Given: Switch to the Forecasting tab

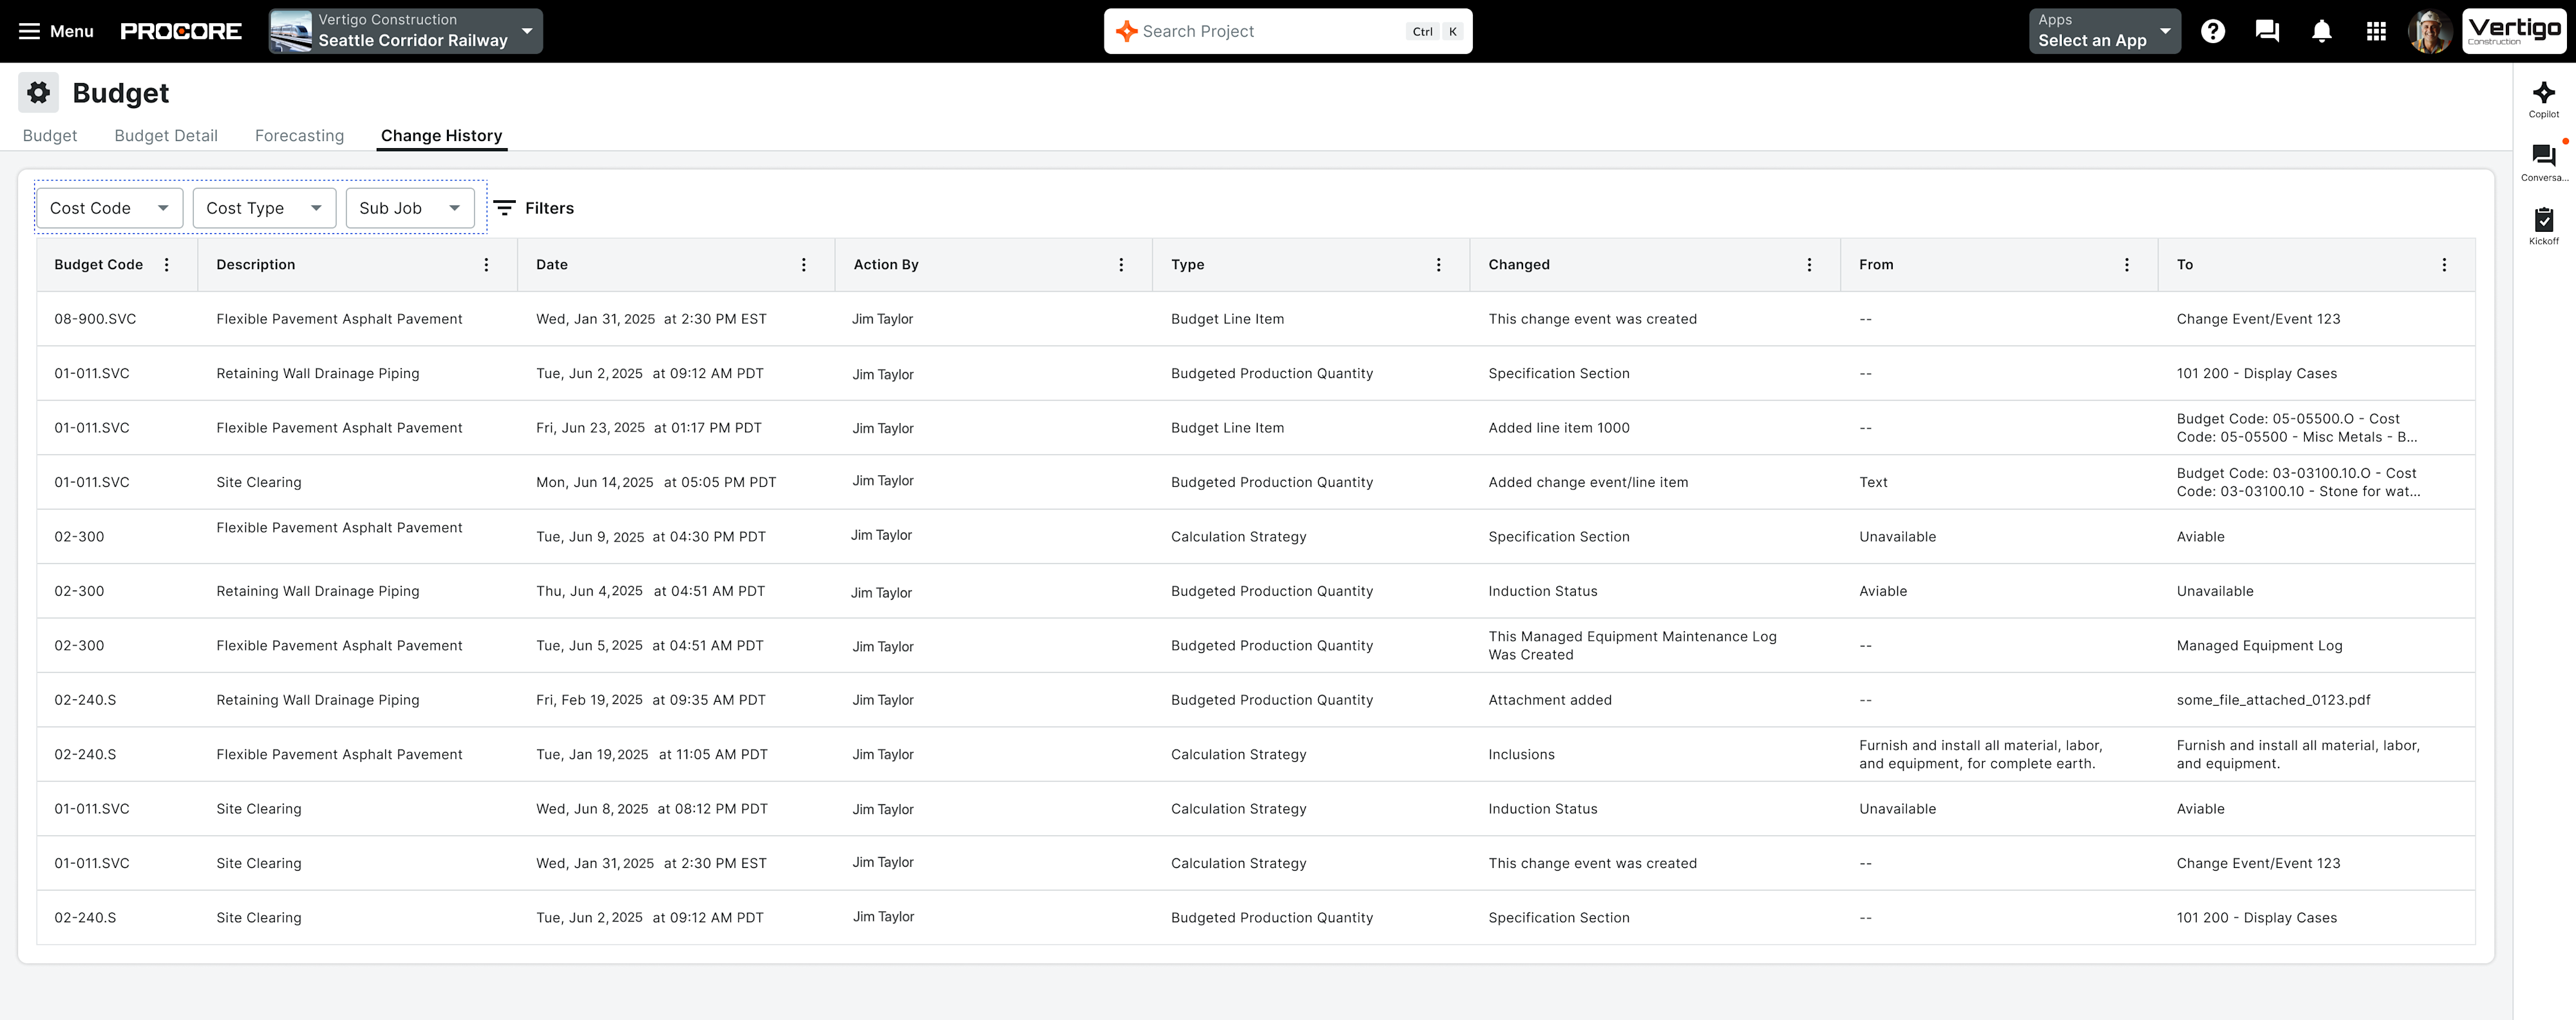Looking at the screenshot, I should (299, 136).
